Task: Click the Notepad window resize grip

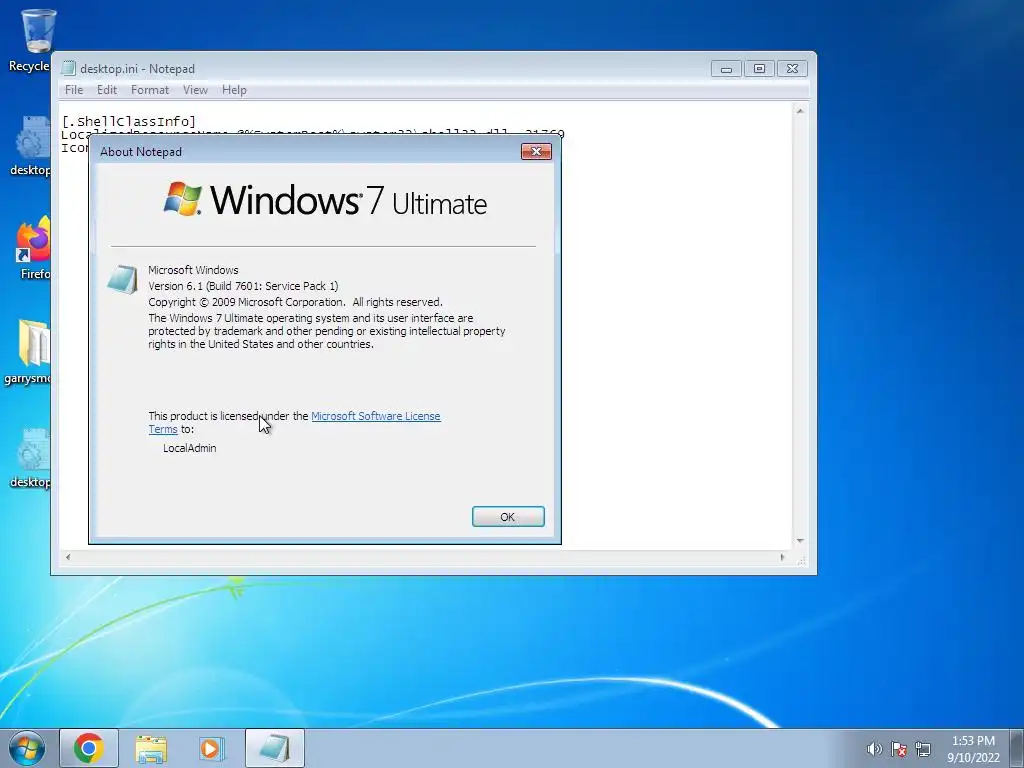Action: (801, 560)
